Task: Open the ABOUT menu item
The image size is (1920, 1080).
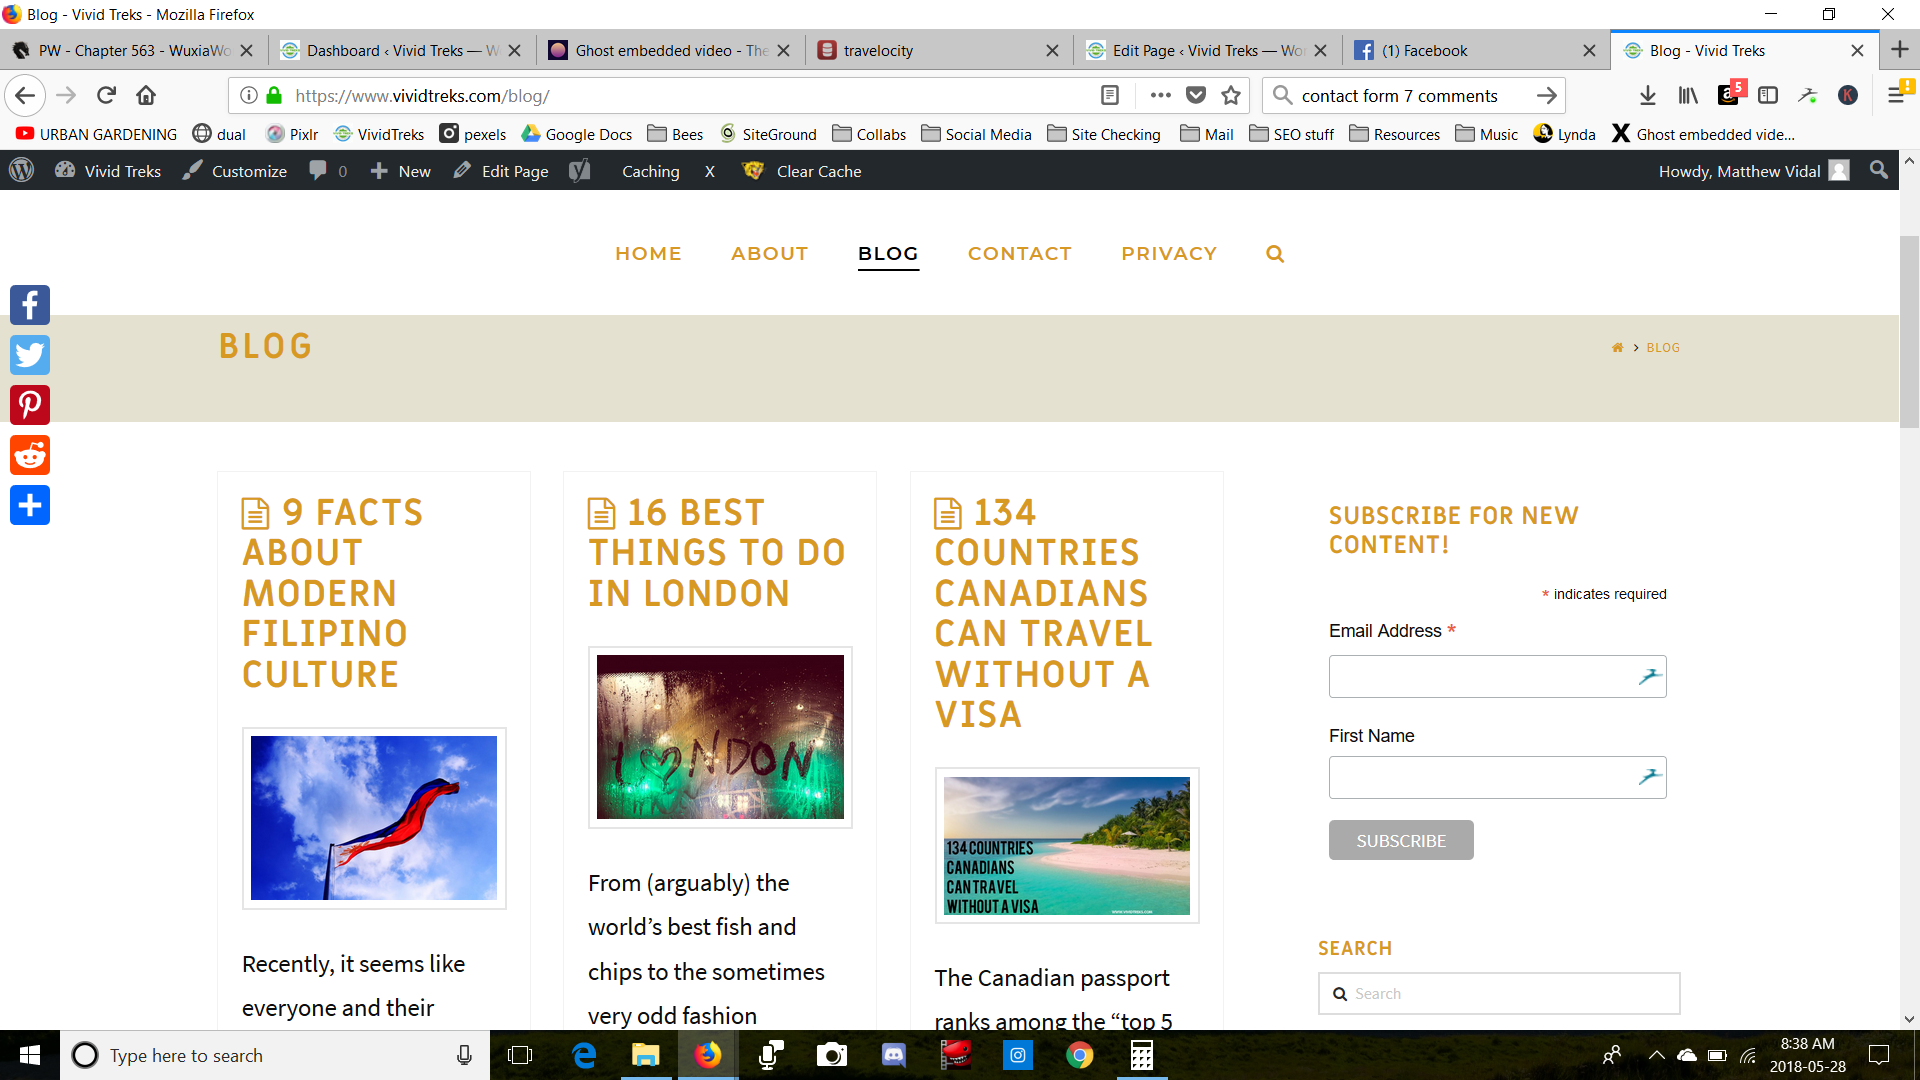Action: click(769, 254)
